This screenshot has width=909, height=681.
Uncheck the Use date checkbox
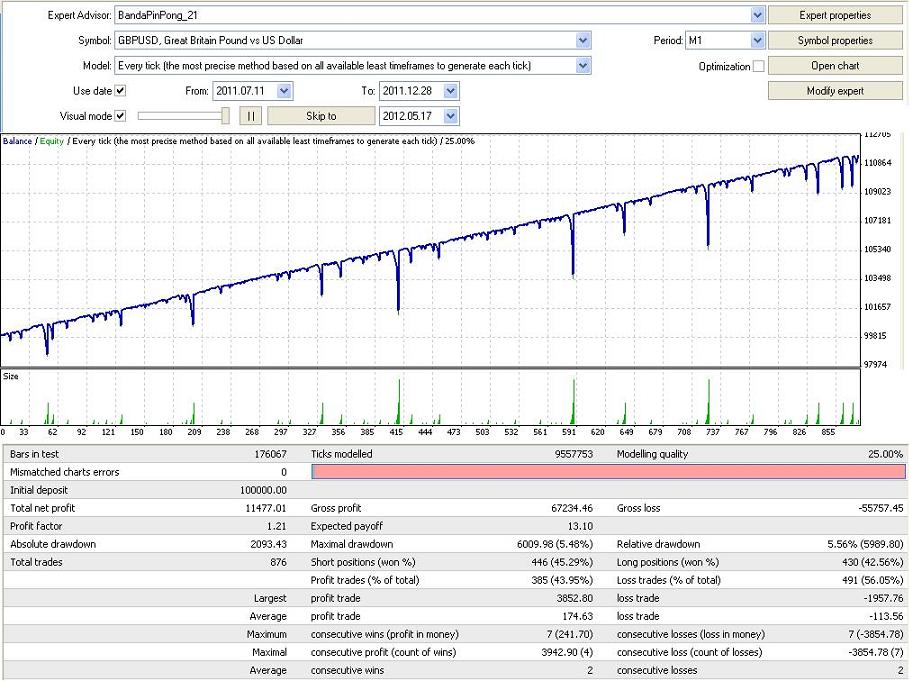(121, 91)
